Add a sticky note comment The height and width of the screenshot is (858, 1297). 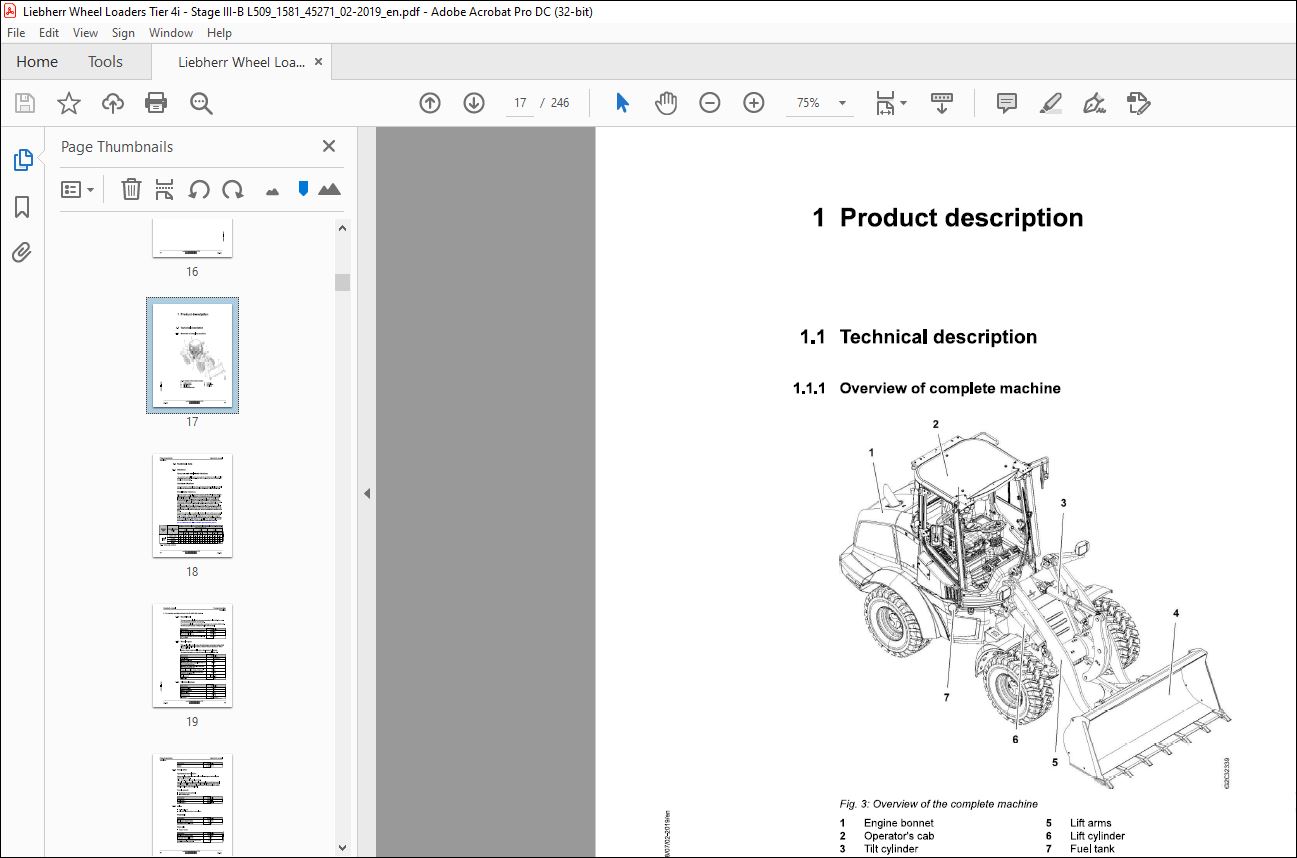1007,103
